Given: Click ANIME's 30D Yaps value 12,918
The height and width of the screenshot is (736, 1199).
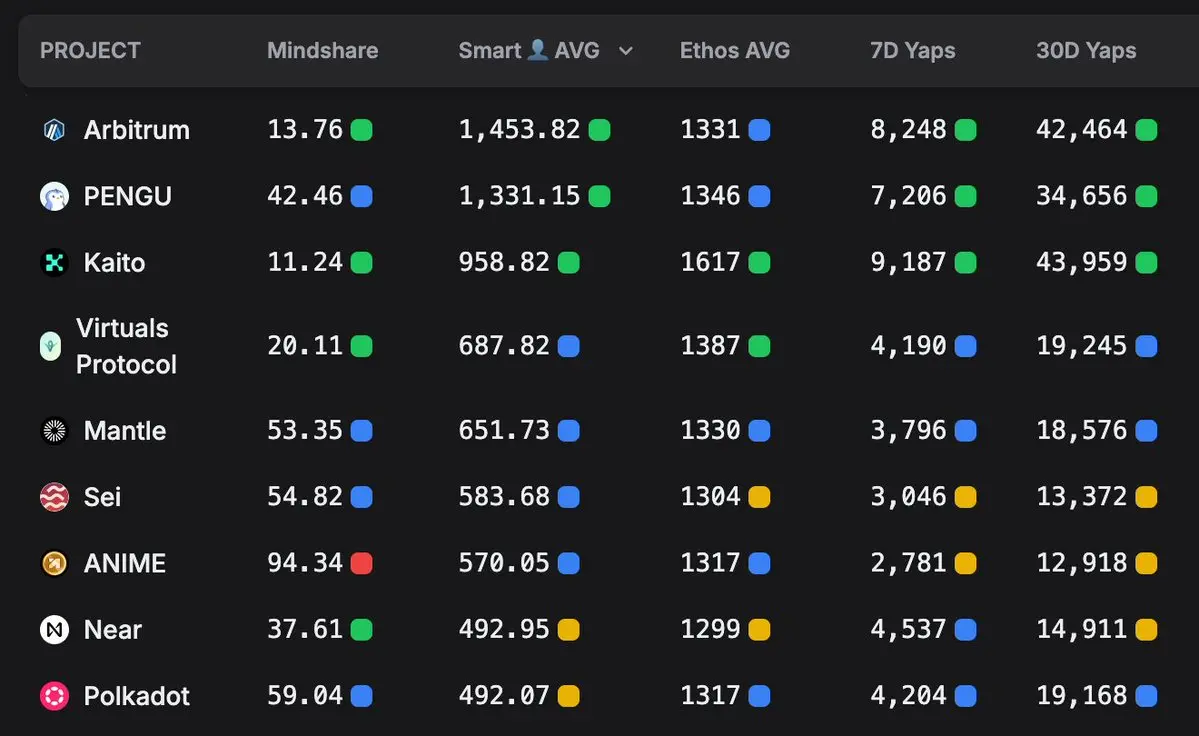Looking at the screenshot, I should pos(1081,564).
